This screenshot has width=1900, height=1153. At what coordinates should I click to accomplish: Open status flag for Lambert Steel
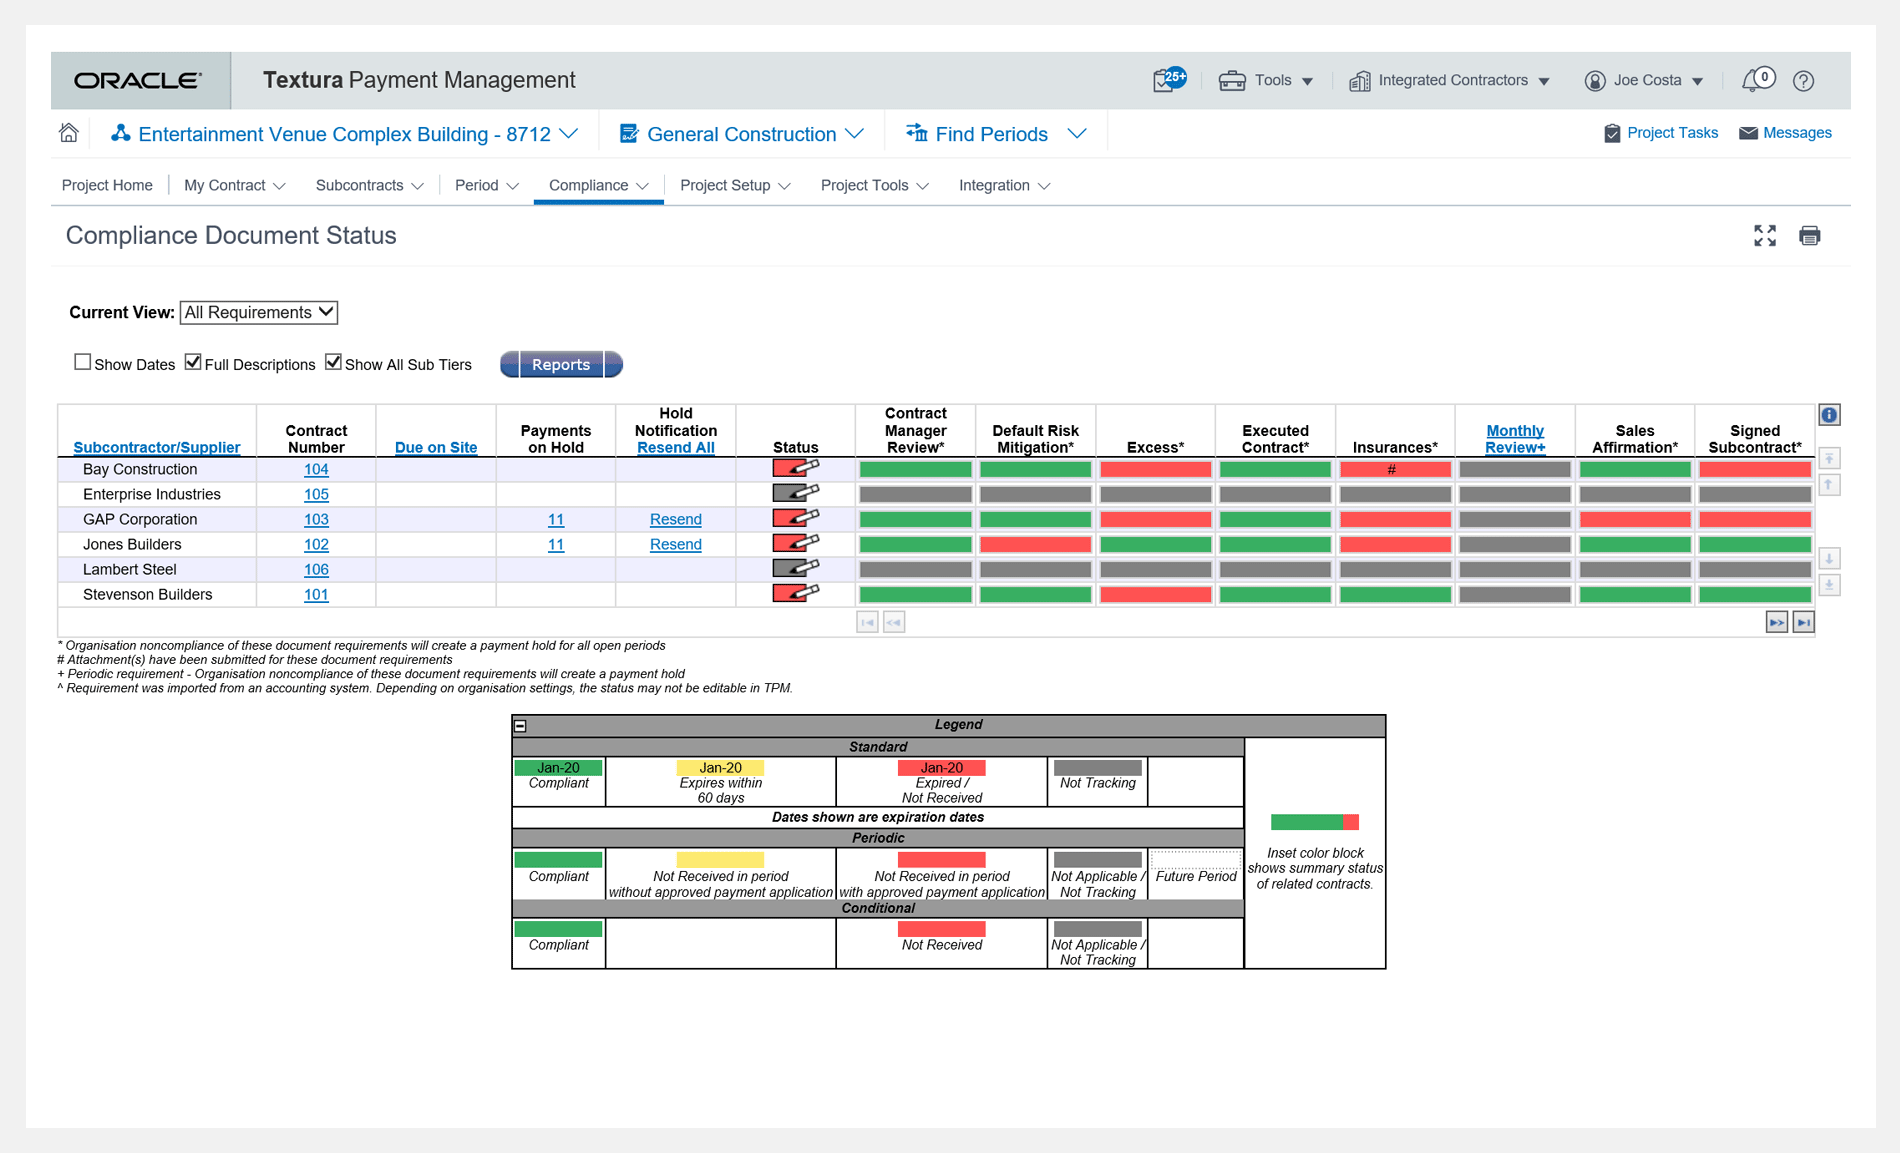(x=796, y=568)
